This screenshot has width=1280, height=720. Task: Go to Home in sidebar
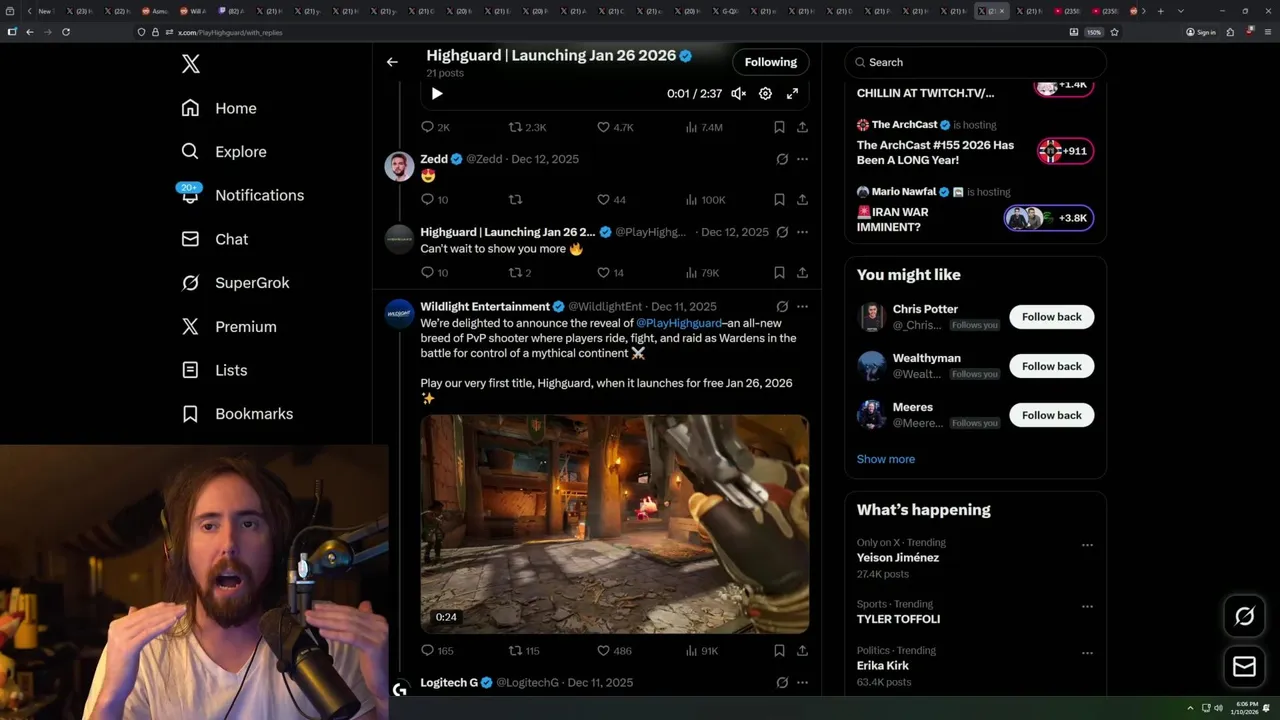(219, 108)
